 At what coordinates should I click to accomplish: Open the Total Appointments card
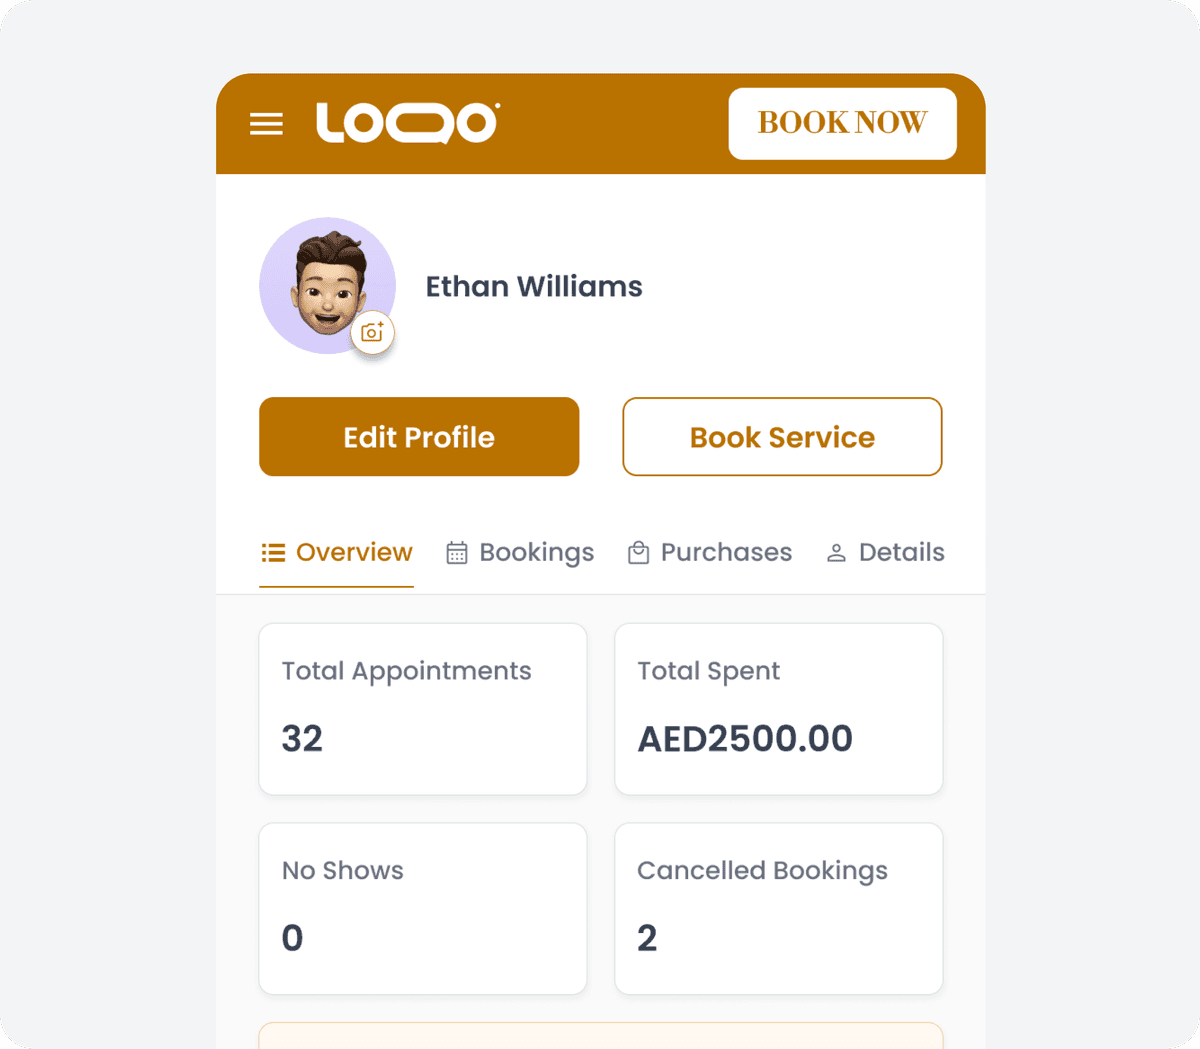tap(423, 709)
